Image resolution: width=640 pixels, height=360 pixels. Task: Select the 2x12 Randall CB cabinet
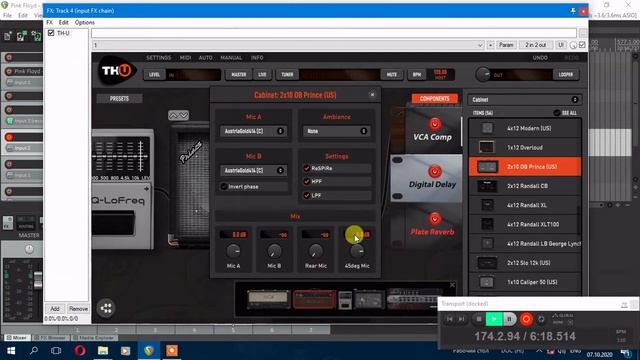(x=525, y=186)
